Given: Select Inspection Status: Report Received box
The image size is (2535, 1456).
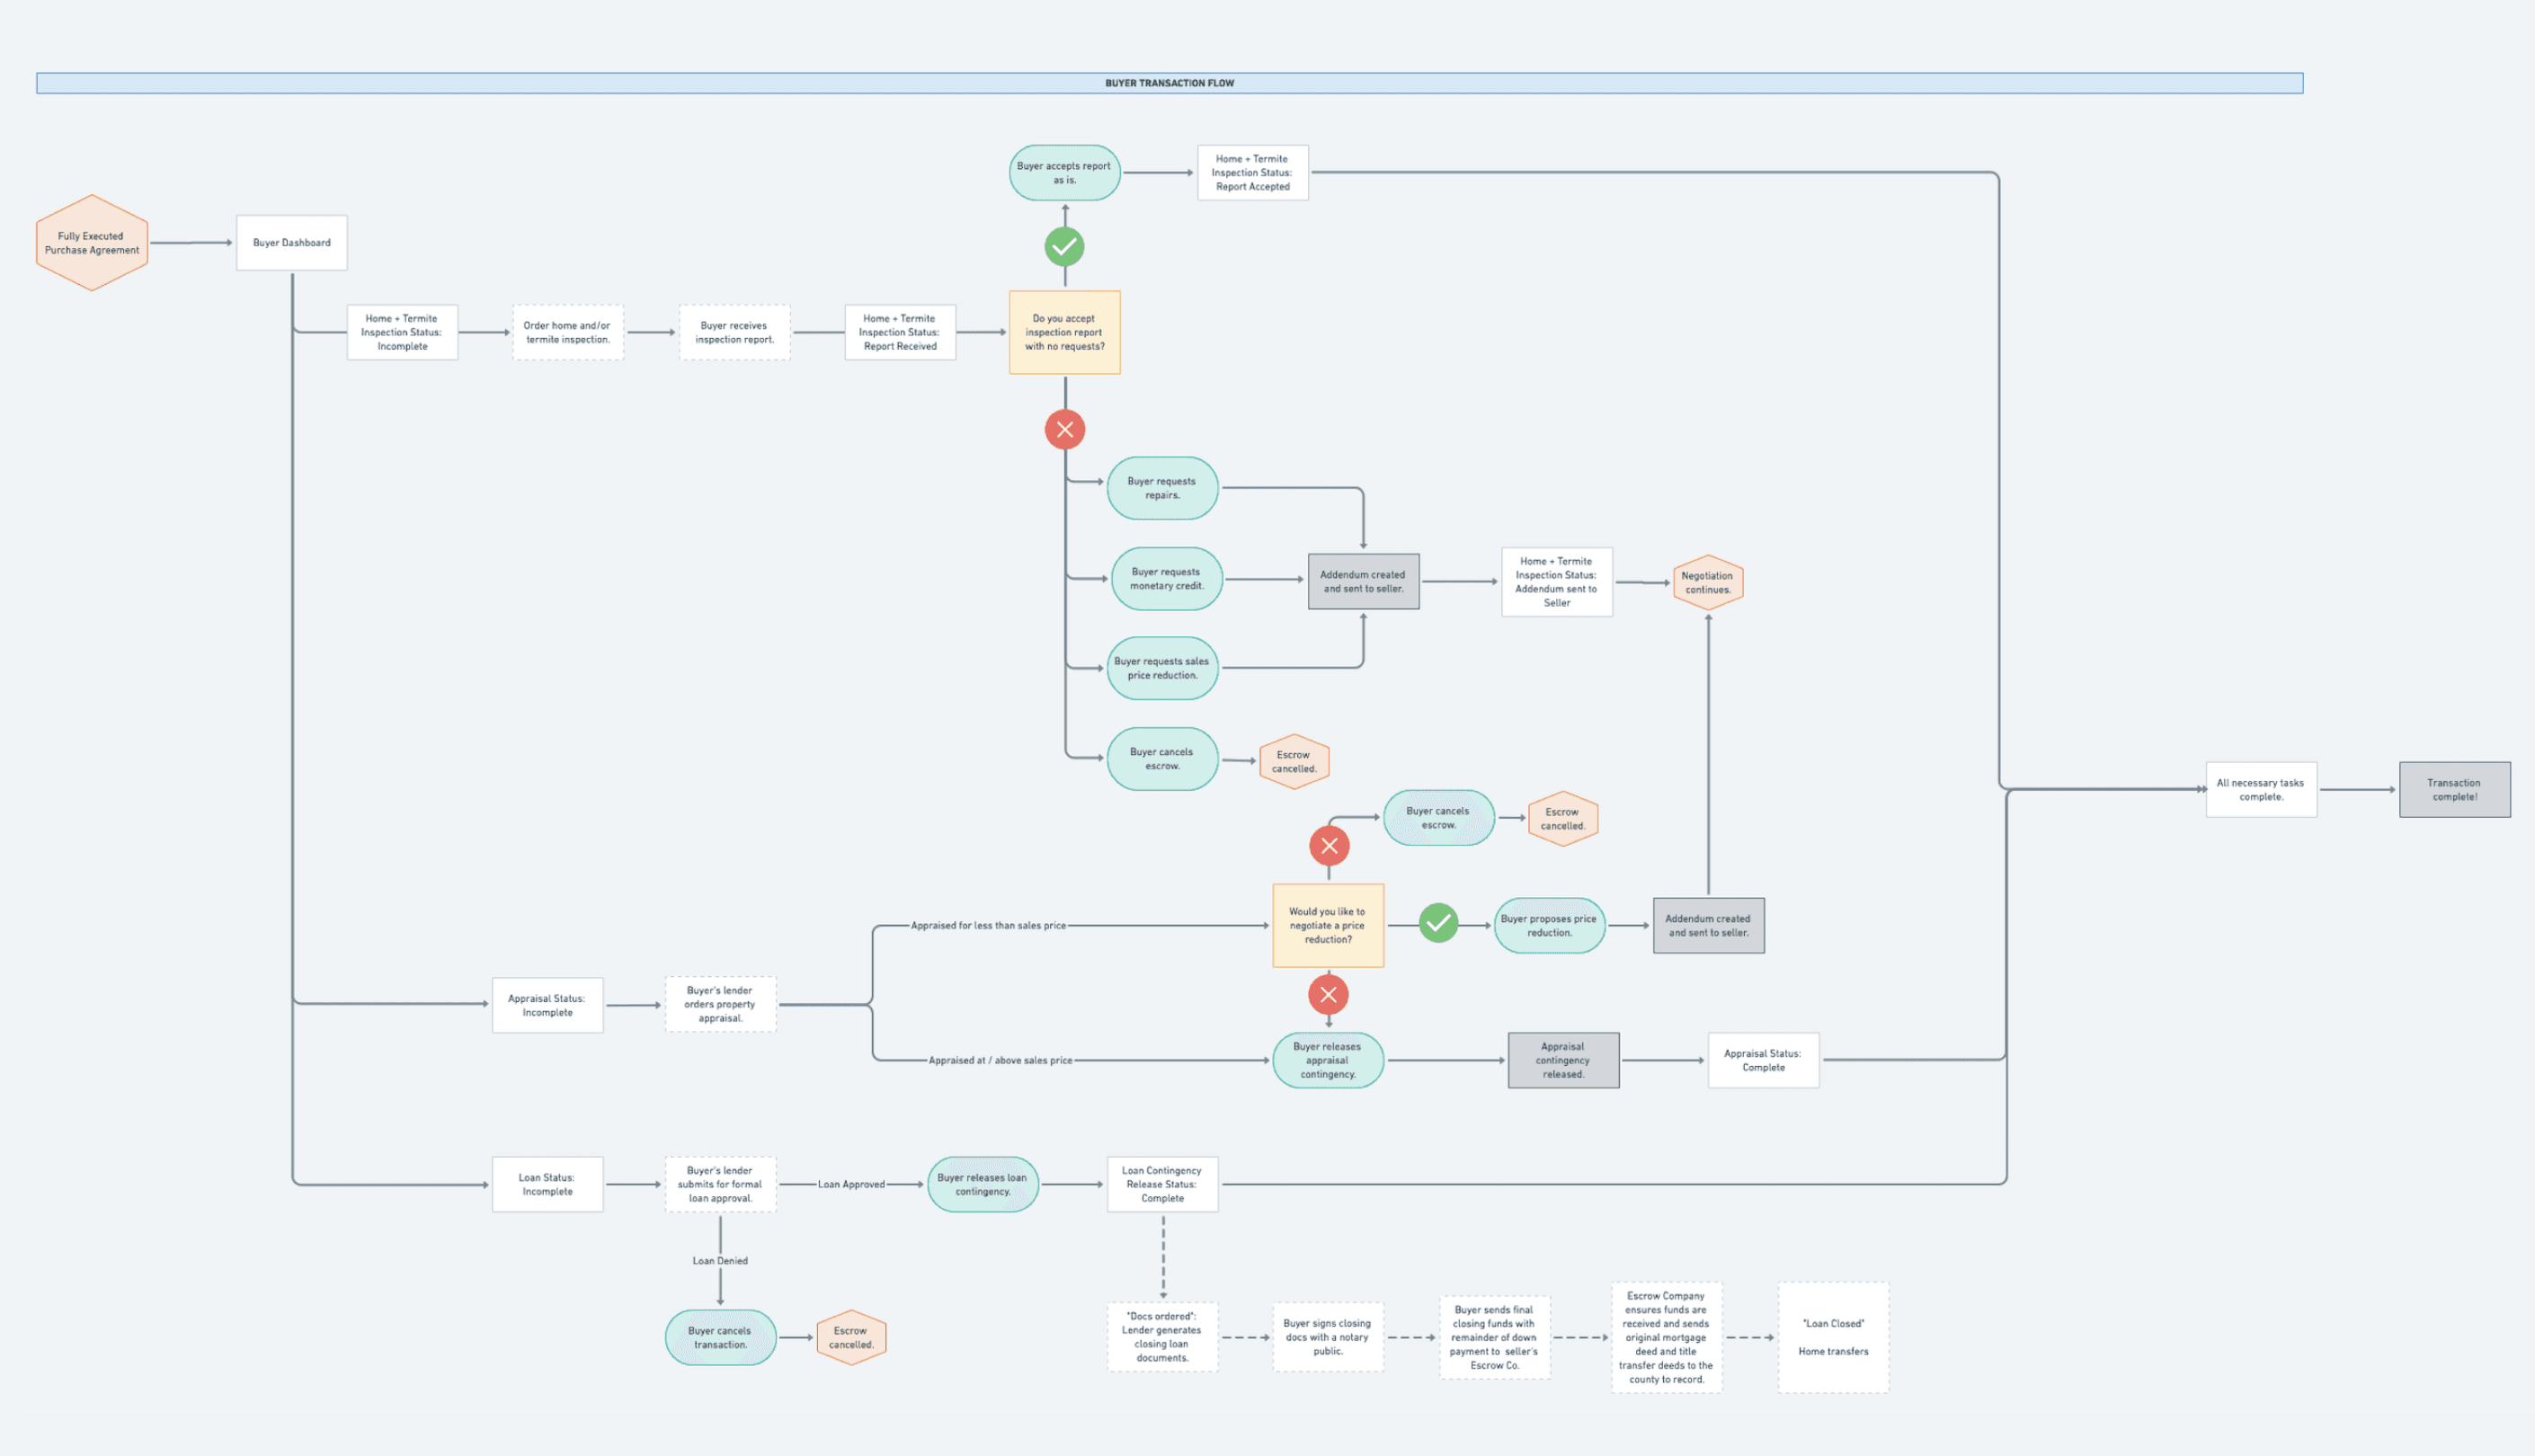Looking at the screenshot, I should (x=900, y=332).
